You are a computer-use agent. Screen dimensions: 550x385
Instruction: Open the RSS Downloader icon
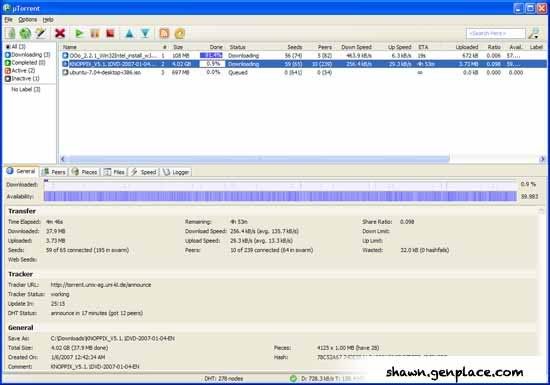point(164,33)
